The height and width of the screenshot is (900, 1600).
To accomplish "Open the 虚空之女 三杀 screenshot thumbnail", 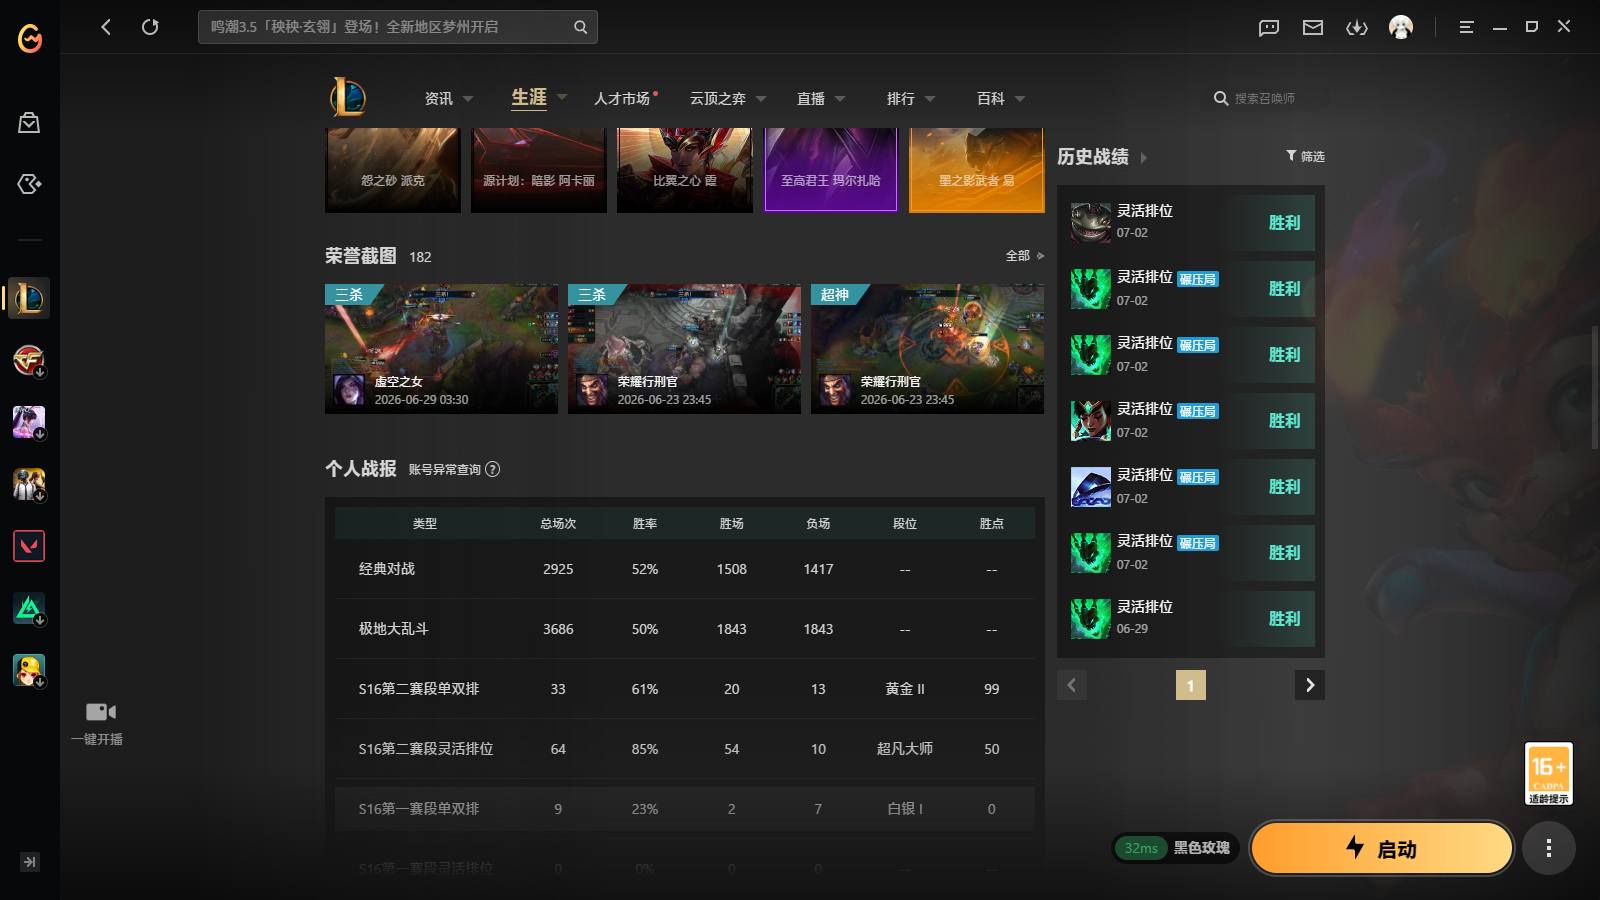I will 441,349.
